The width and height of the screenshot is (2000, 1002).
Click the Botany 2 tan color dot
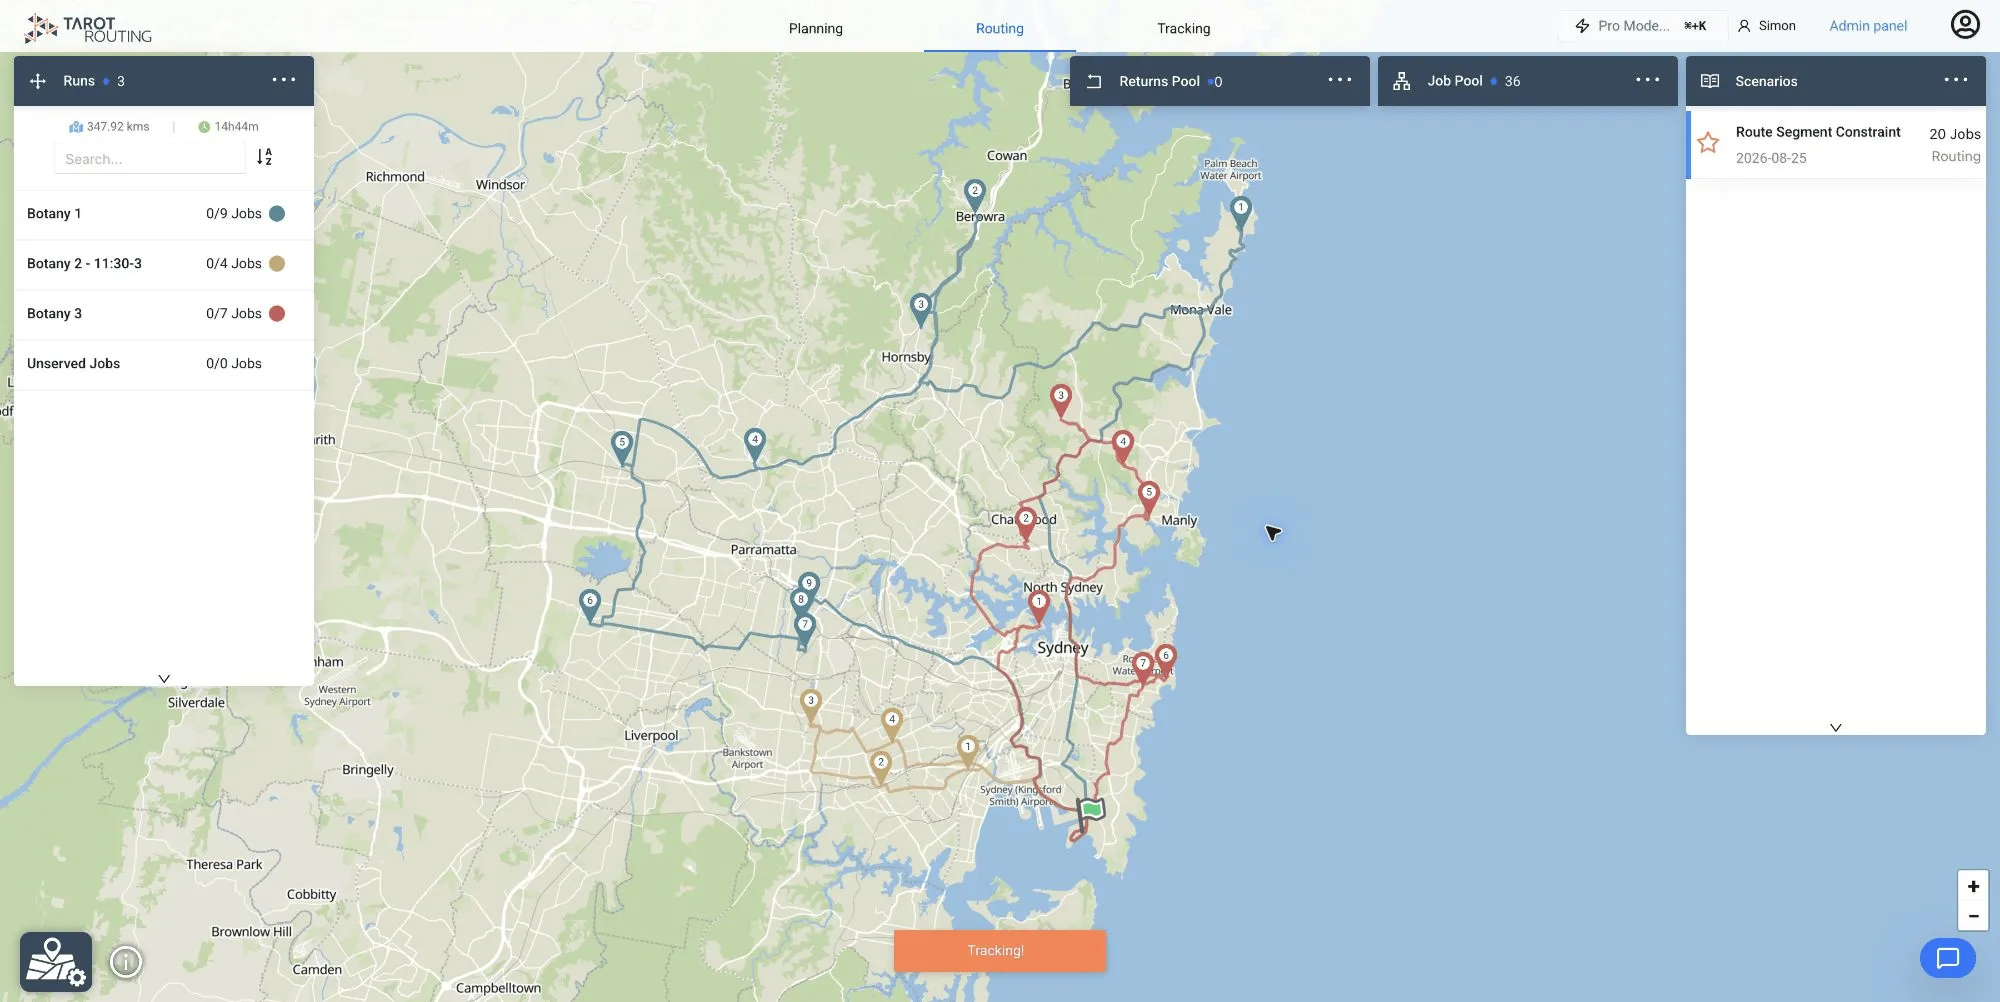[277, 263]
